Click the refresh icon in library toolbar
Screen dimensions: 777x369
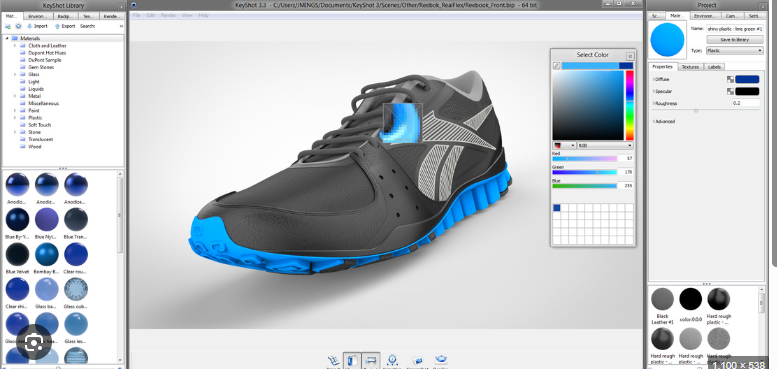point(18,26)
